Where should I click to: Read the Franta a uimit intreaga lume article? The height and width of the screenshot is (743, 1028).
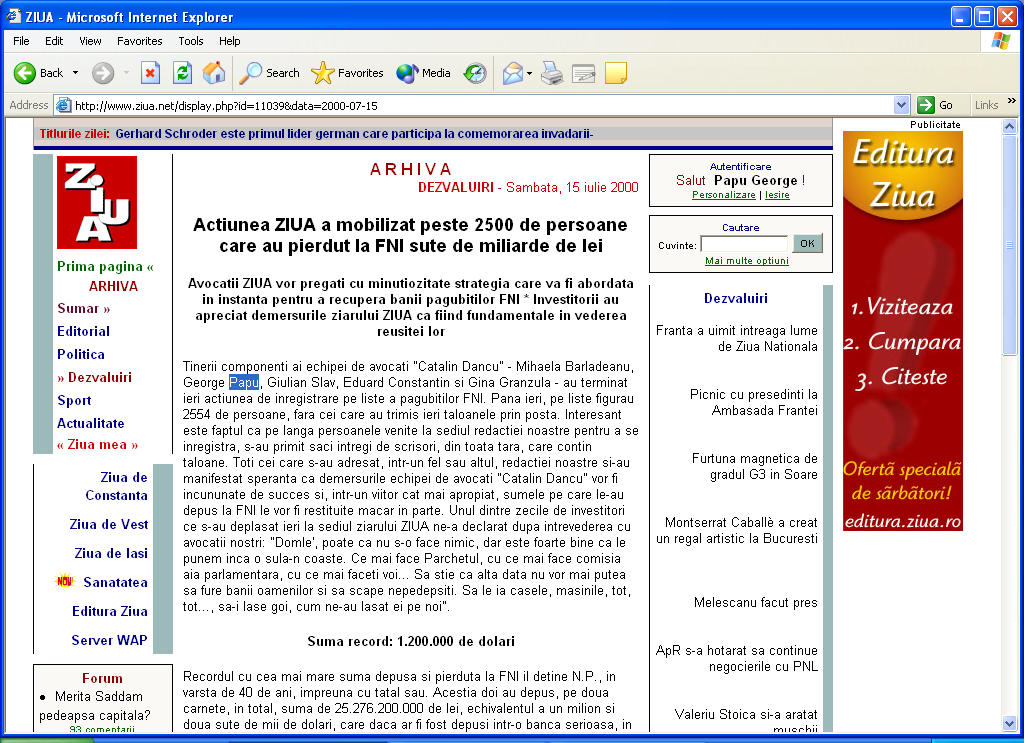pyautogui.click(x=737, y=338)
